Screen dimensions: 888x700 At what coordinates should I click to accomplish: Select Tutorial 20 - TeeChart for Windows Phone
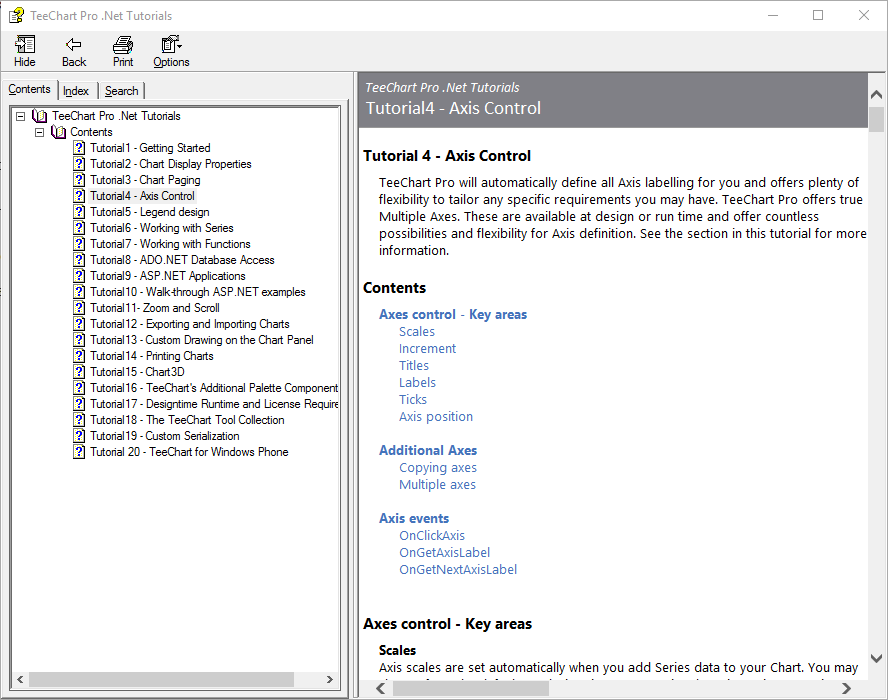pos(189,452)
